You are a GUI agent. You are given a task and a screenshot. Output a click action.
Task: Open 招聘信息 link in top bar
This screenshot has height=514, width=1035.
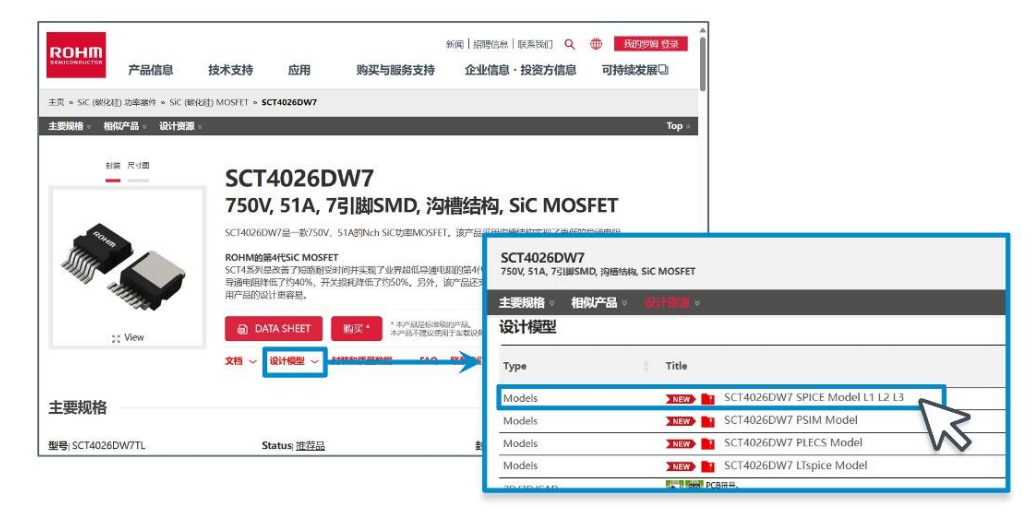pos(490,44)
